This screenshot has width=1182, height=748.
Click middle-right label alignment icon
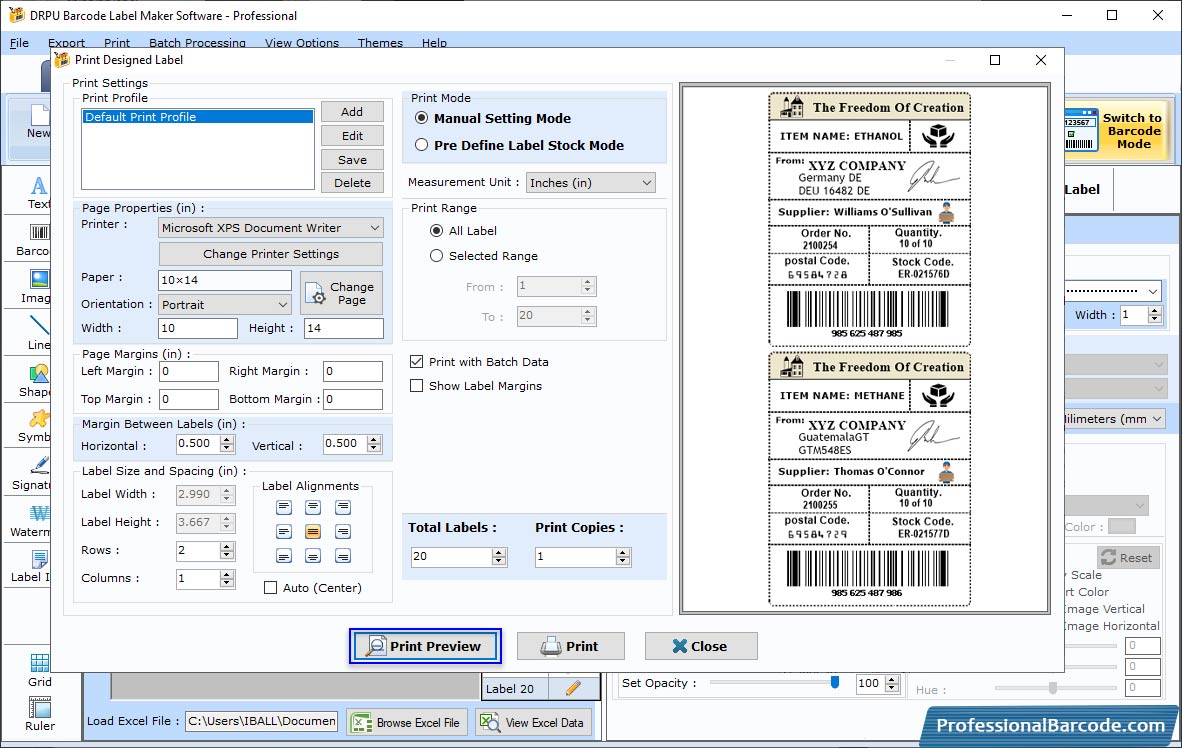[342, 532]
